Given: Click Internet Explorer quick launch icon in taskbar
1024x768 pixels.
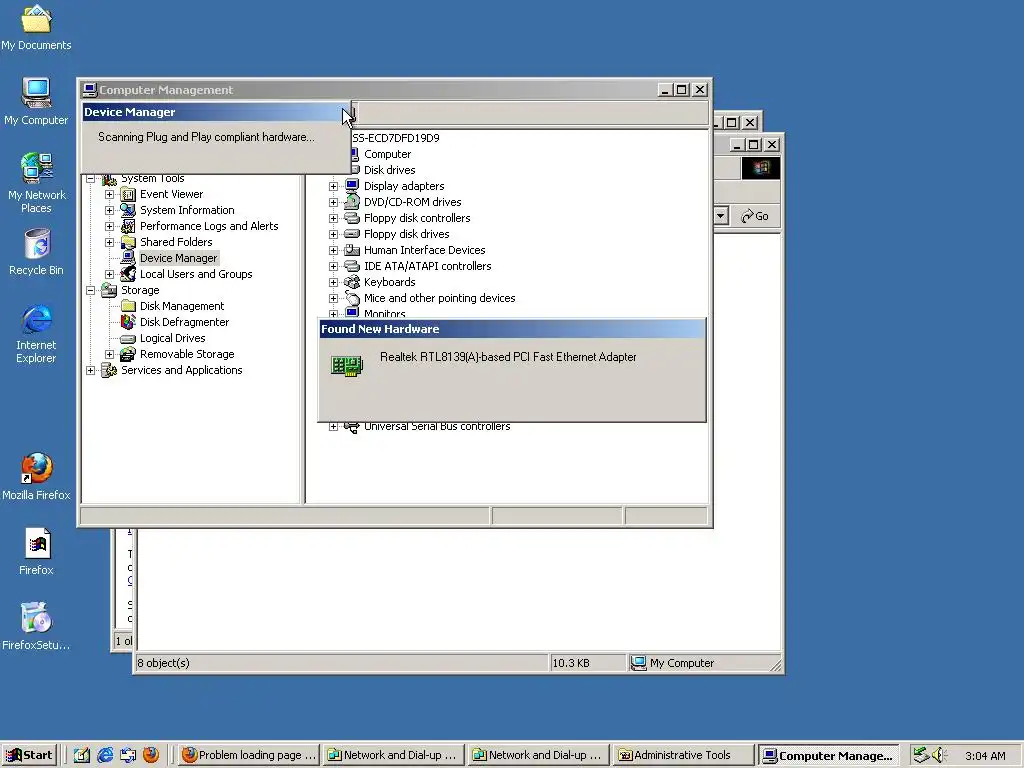Looking at the screenshot, I should (105, 755).
